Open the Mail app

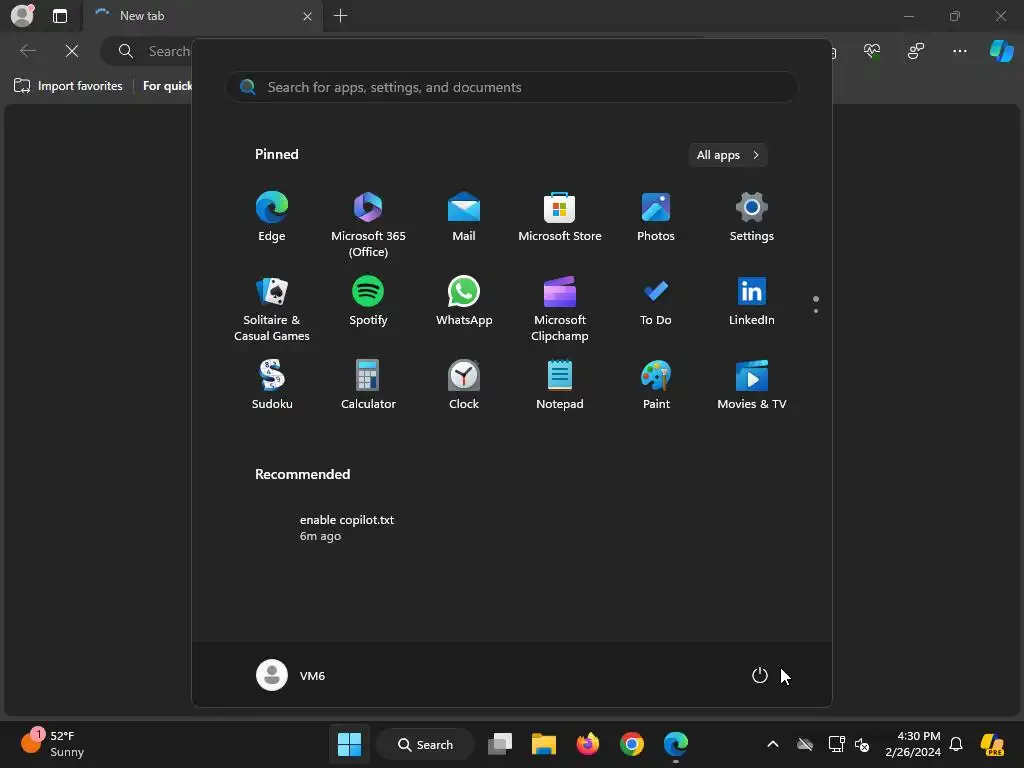coord(464,217)
